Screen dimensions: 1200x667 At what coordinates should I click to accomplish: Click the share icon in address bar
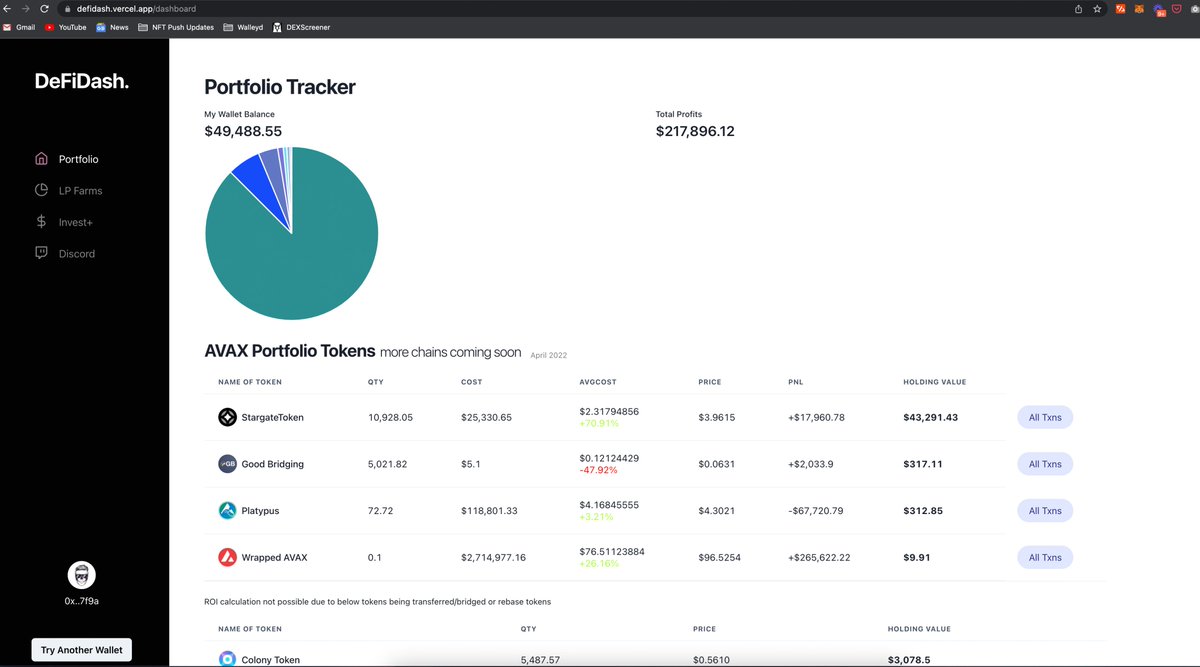coord(1078,9)
